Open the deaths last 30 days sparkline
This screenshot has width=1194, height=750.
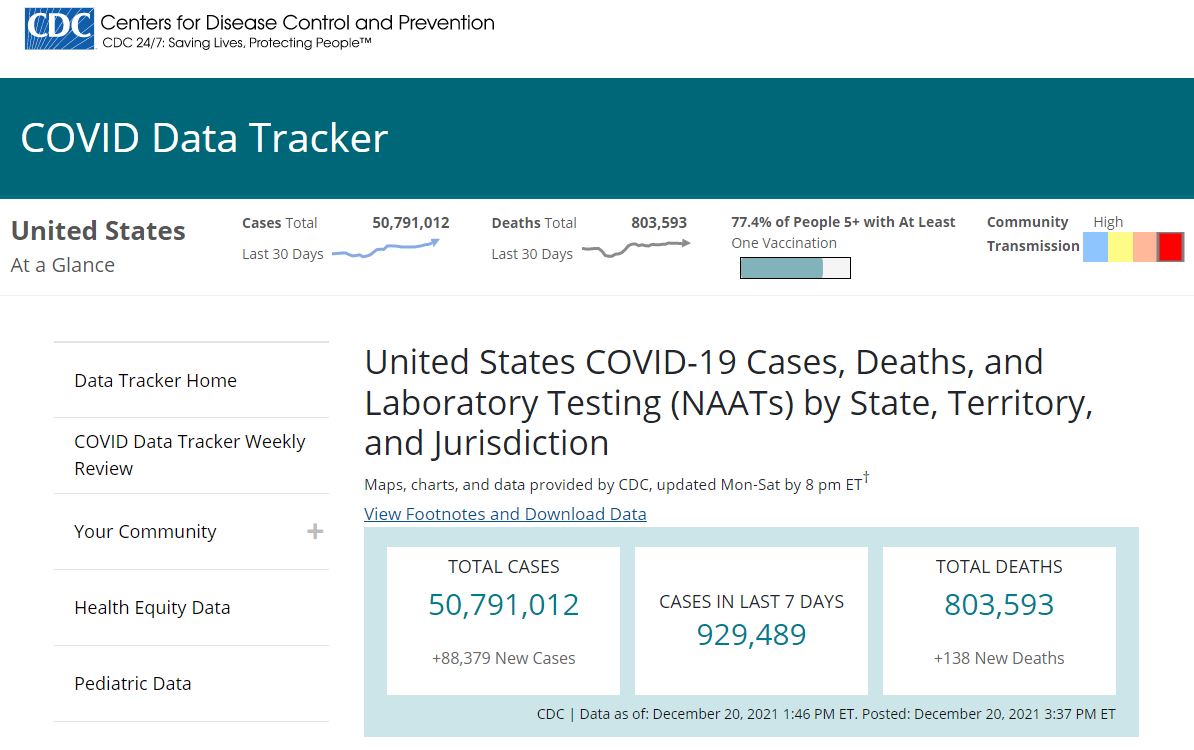[637, 248]
